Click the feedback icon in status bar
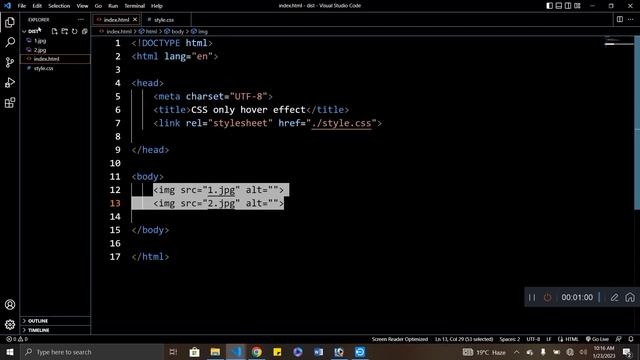Viewport: 640px width, 360px height. pos(619,339)
